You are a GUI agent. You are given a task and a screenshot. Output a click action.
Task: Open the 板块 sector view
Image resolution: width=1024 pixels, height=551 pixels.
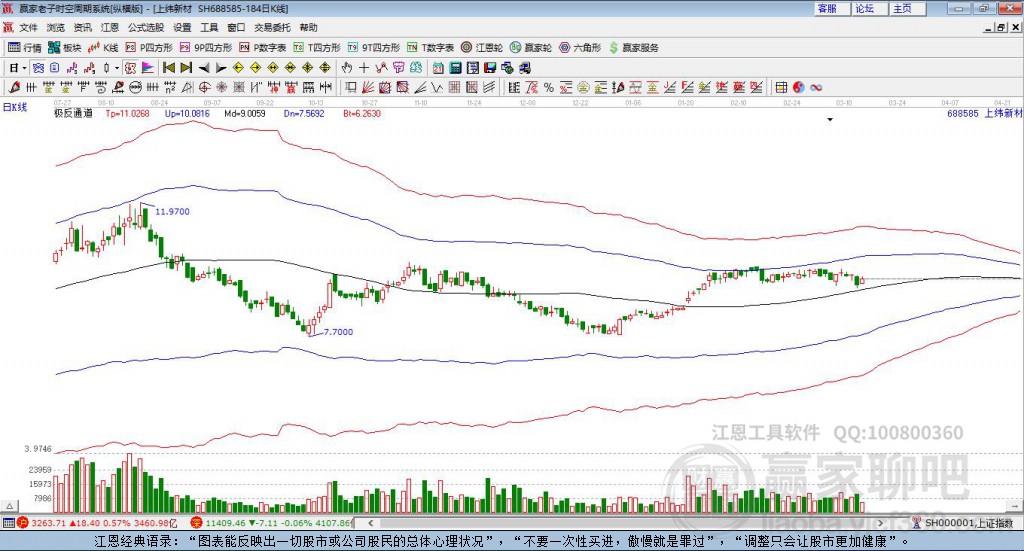coord(64,48)
